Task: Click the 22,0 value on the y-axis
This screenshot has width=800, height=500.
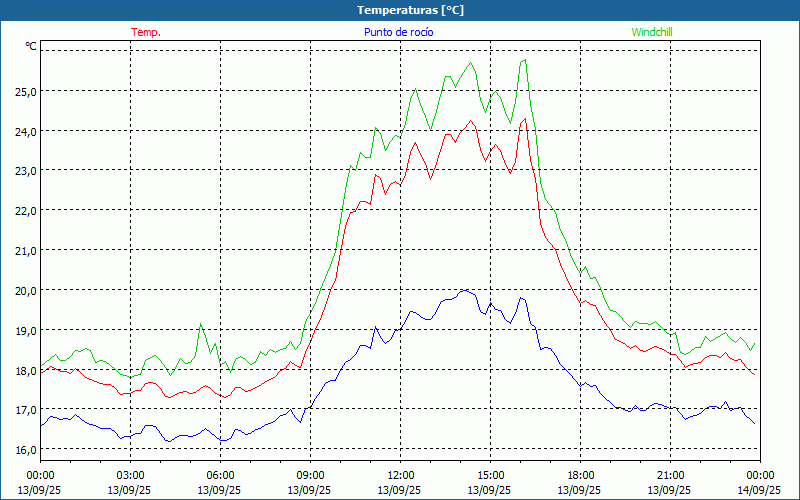Action: (25, 211)
